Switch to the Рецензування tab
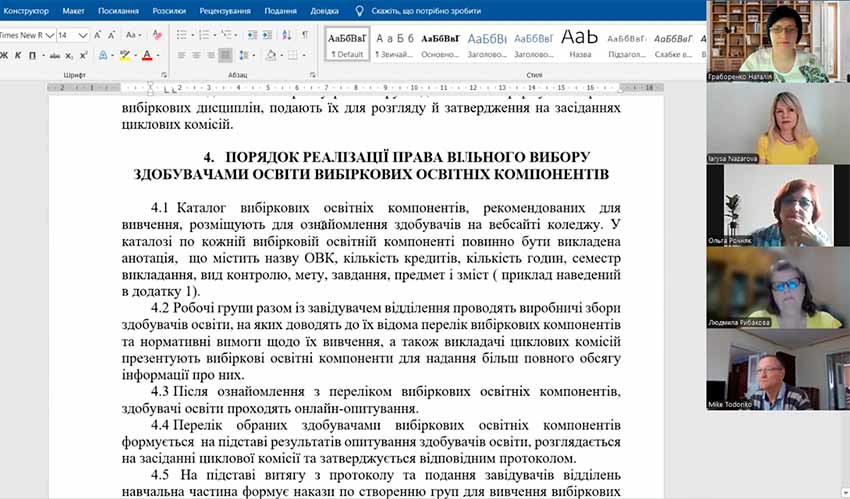The image size is (850, 499). click(x=225, y=10)
